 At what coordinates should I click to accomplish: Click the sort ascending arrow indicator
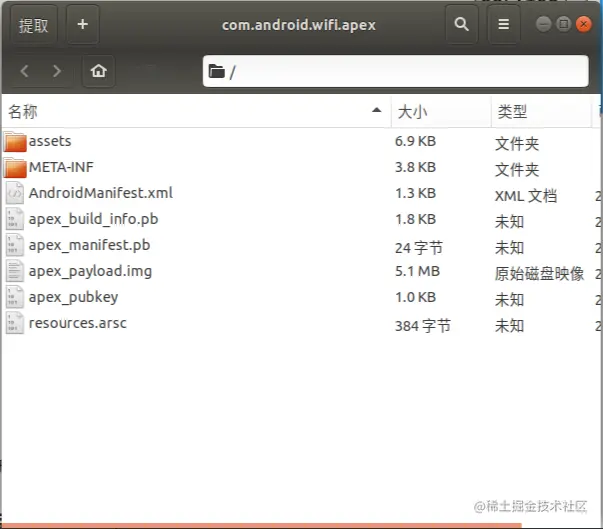(x=376, y=110)
